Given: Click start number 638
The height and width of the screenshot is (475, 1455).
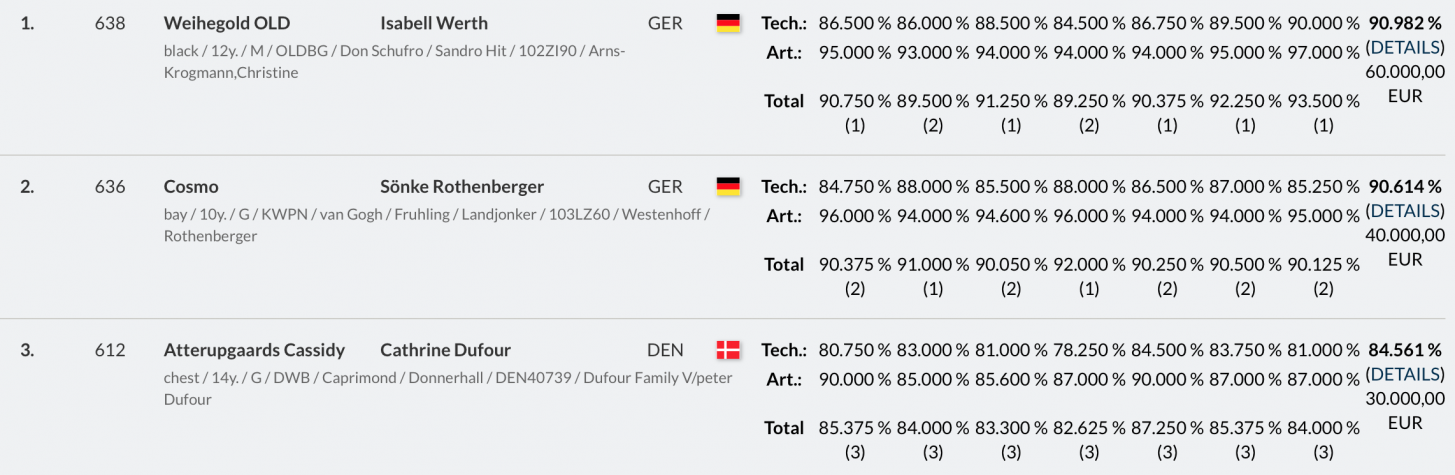Looking at the screenshot, I should tap(109, 23).
